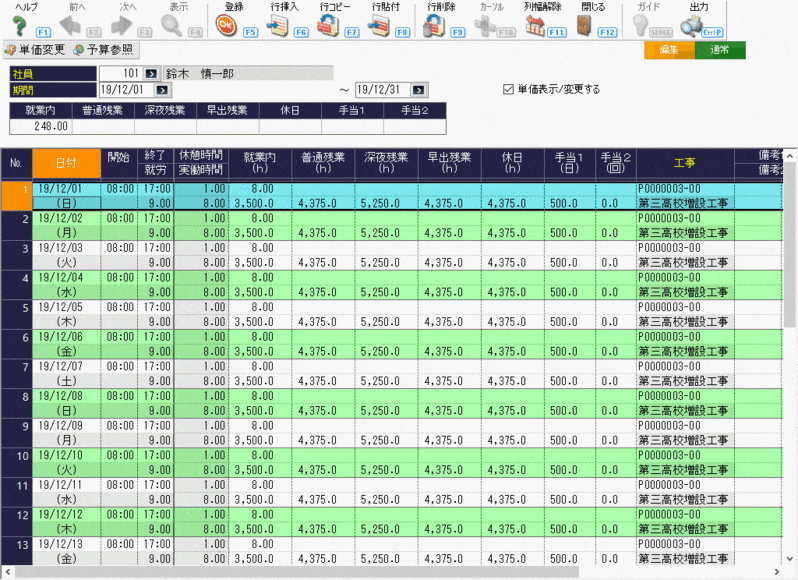Click the 19/12/07 end time 17:00
This screenshot has width=798, height=580.
tap(156, 366)
